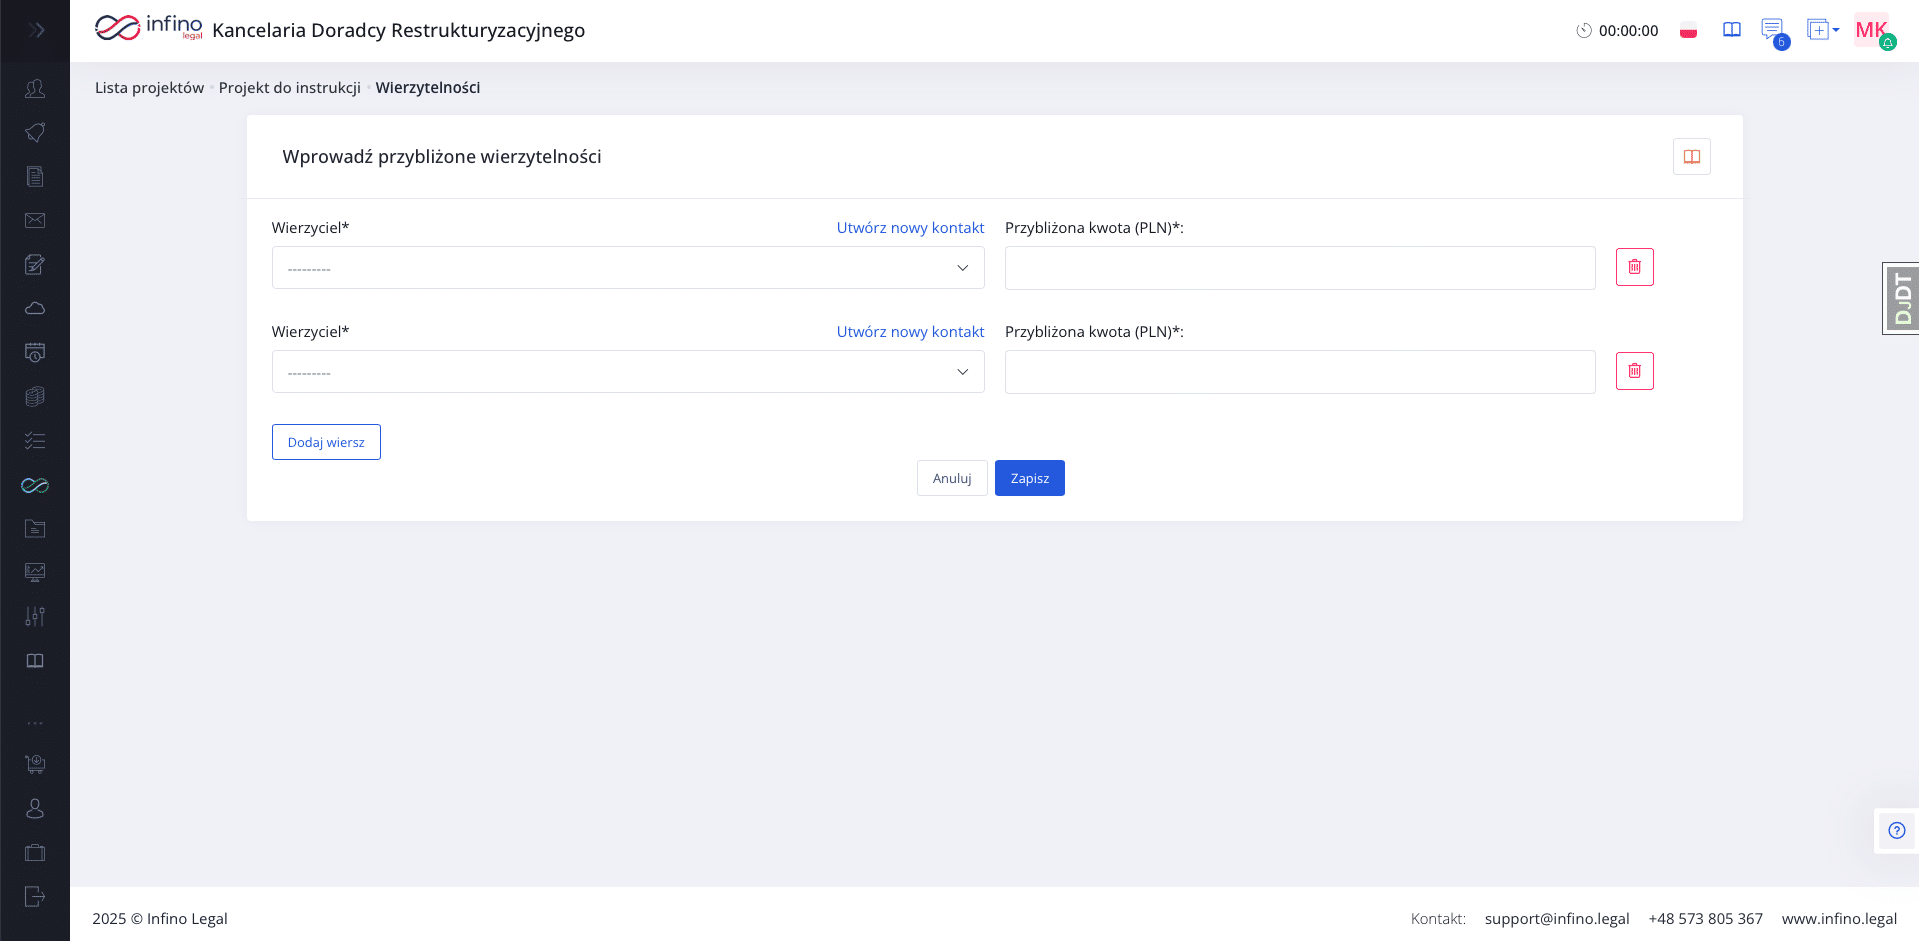
Task: Click the Zapisz button
Action: pyautogui.click(x=1029, y=478)
